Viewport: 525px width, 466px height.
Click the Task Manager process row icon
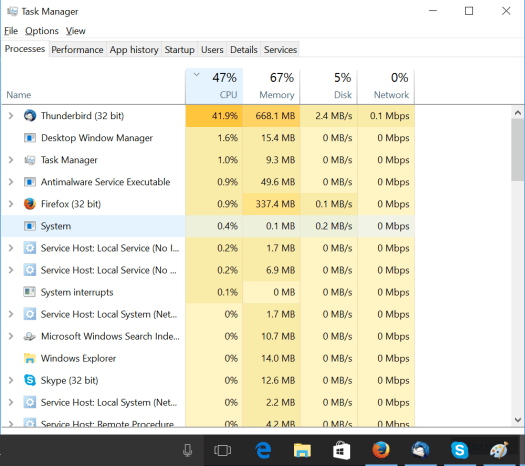(x=30, y=160)
